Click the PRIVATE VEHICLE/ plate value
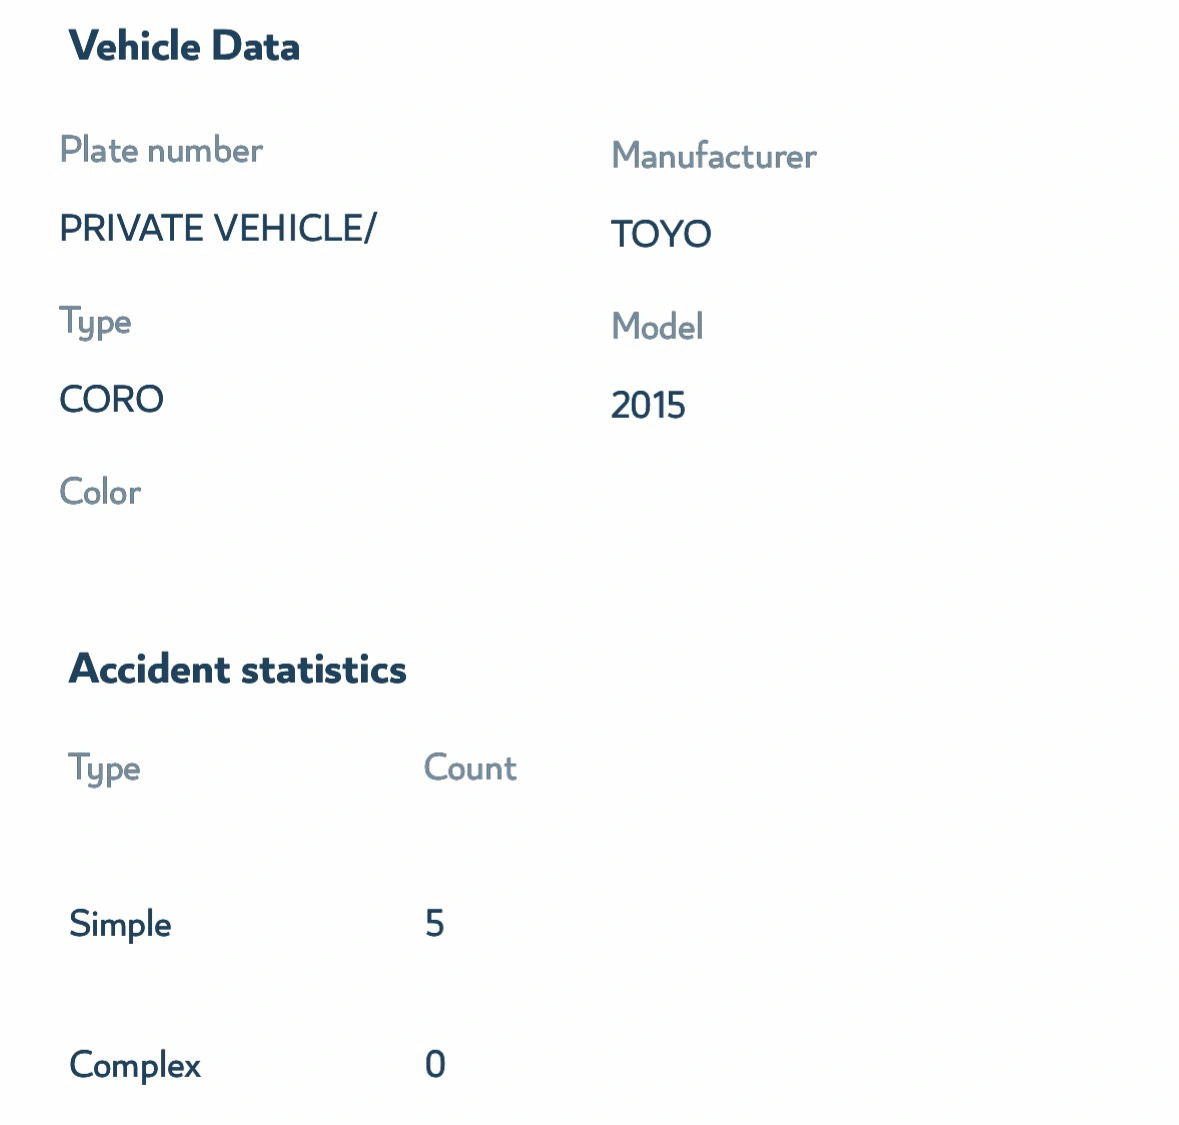This screenshot has height=1125, width=1179. click(218, 228)
